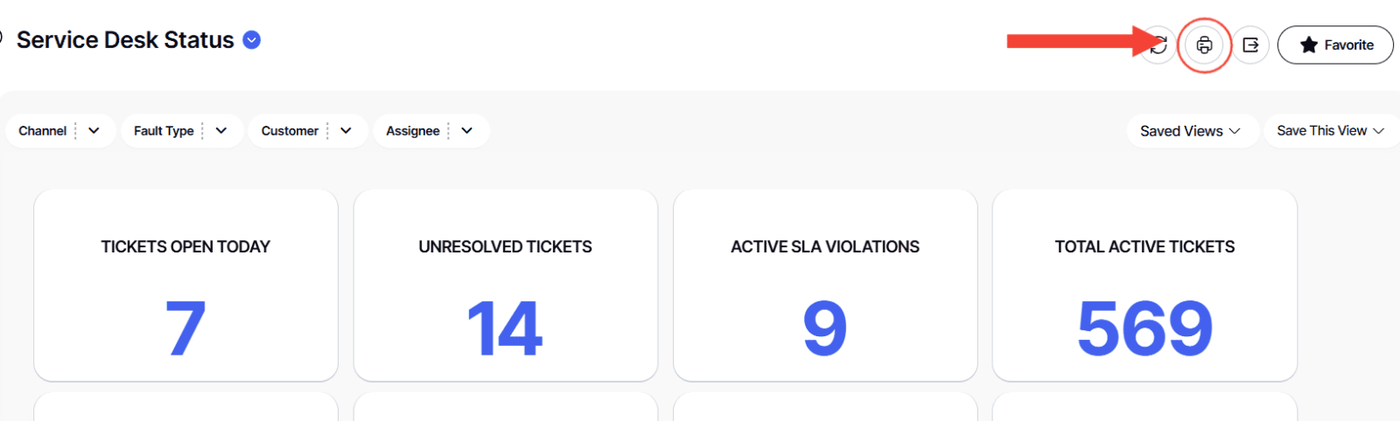Select the Tickets Open Today card
Screen dimensions: 1400x421
click(186, 285)
